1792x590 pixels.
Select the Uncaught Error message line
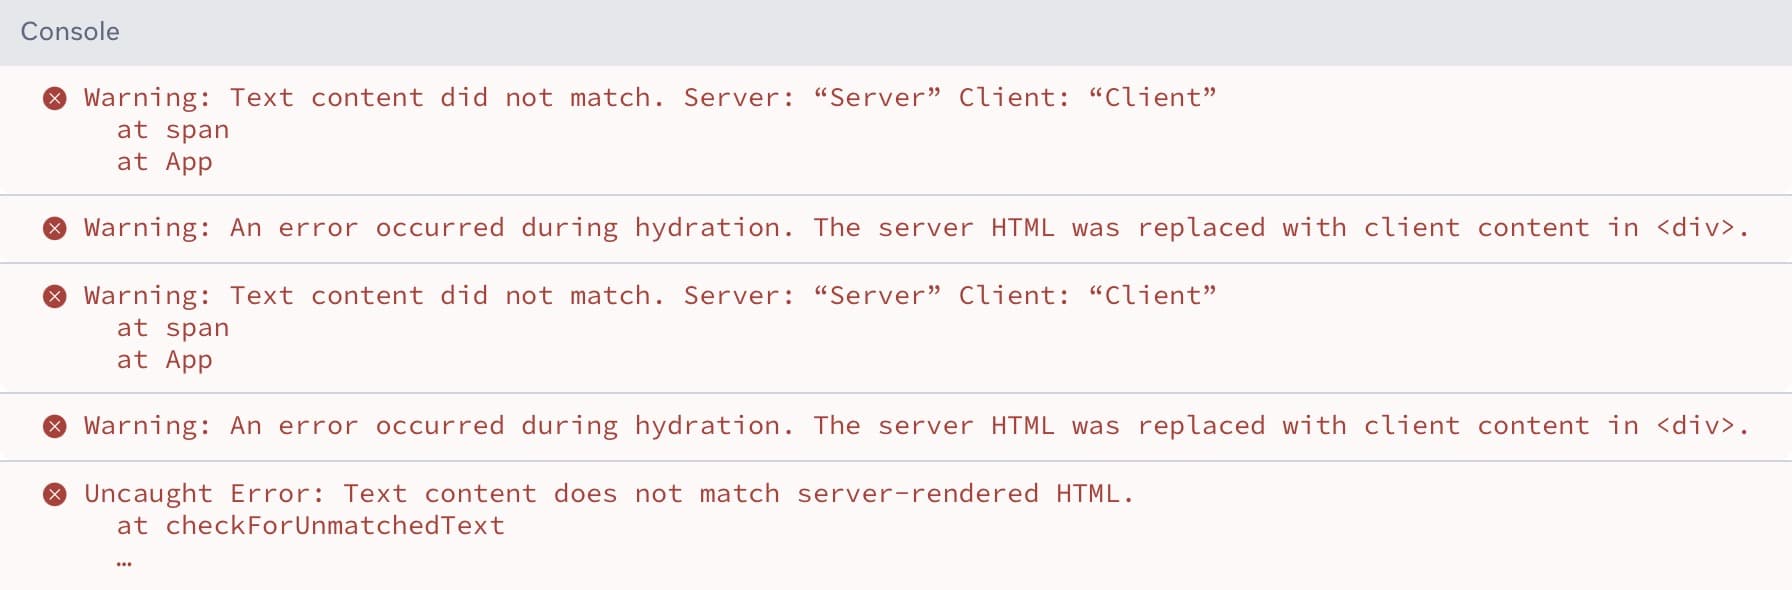[x=608, y=494]
